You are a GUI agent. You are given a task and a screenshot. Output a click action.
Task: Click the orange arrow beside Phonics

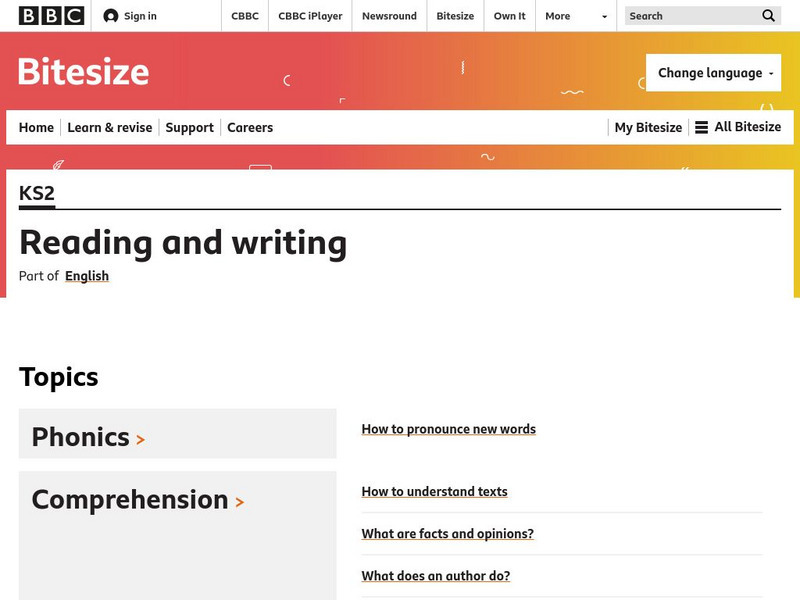141,439
